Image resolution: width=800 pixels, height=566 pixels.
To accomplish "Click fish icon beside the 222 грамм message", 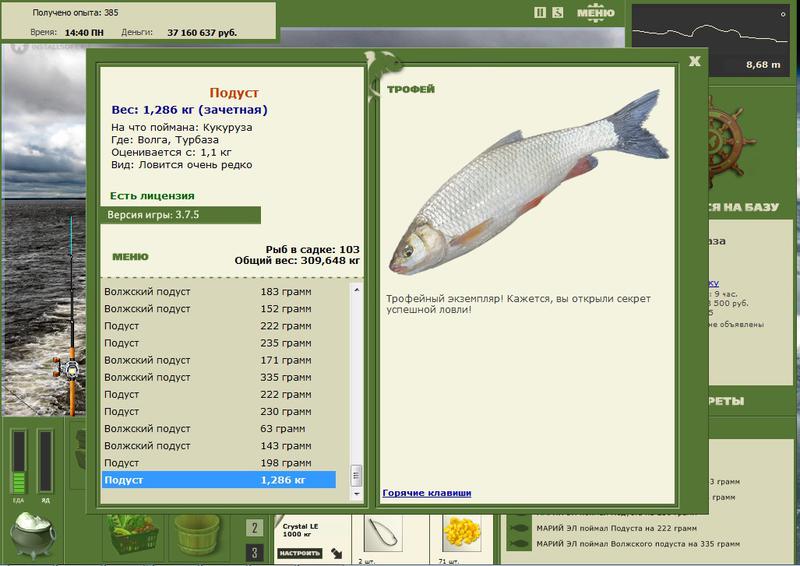I will [519, 528].
